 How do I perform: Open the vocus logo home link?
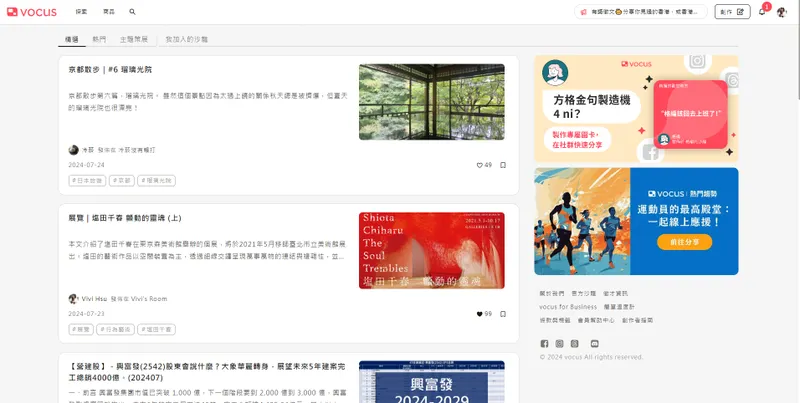[32, 12]
